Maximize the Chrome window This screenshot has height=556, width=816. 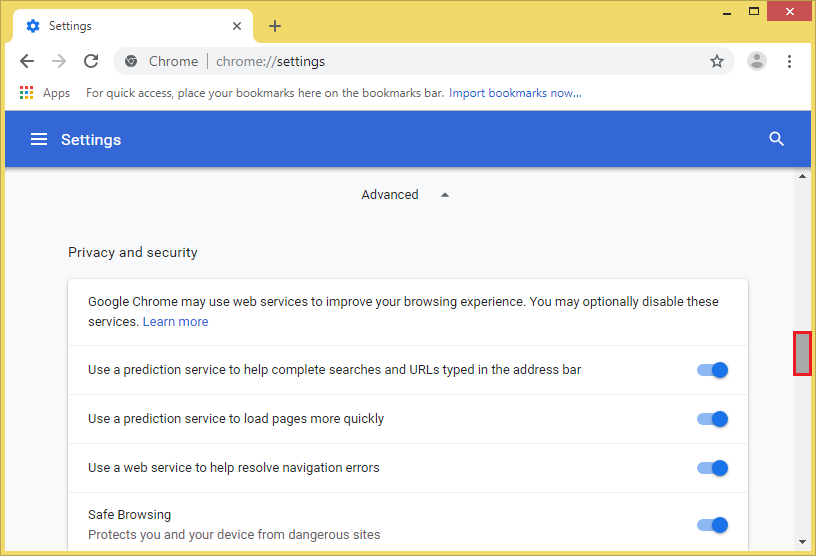click(x=754, y=11)
